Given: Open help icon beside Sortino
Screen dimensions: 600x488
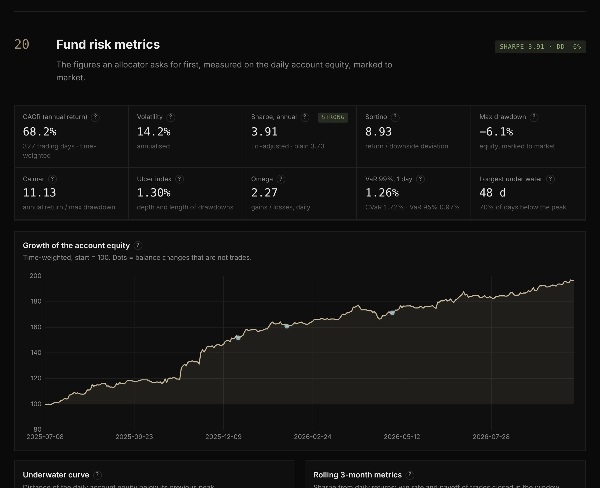Looking at the screenshot, I should (395, 117).
